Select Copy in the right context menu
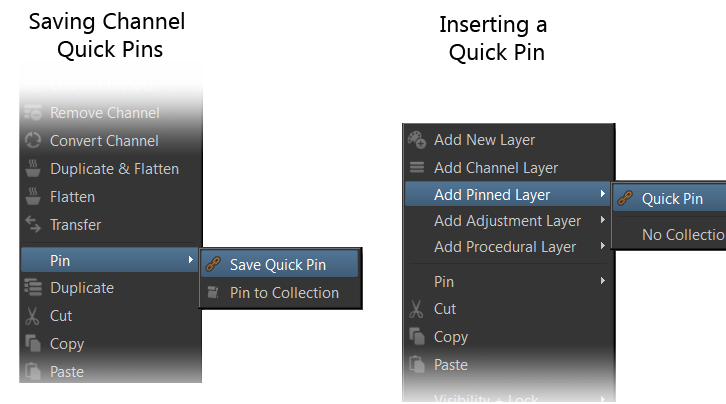The image size is (726, 404). pos(451,337)
